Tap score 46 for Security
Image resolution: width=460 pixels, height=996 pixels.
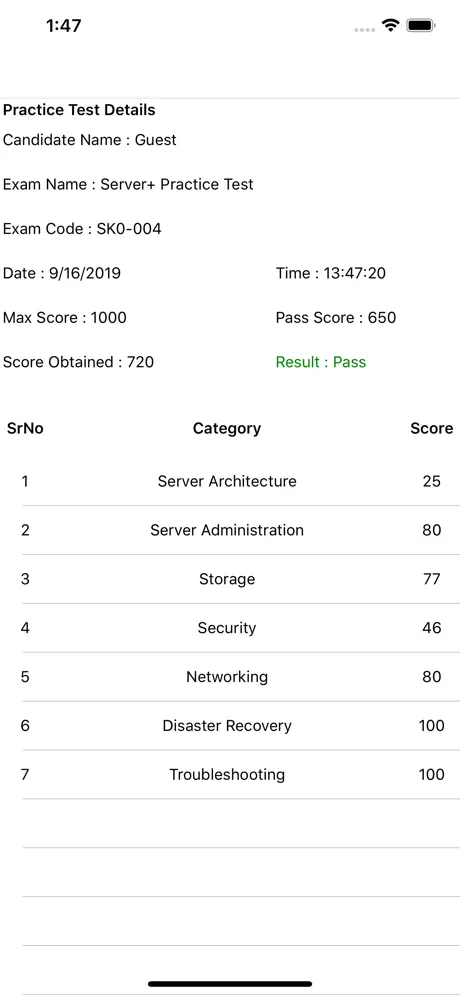point(431,628)
